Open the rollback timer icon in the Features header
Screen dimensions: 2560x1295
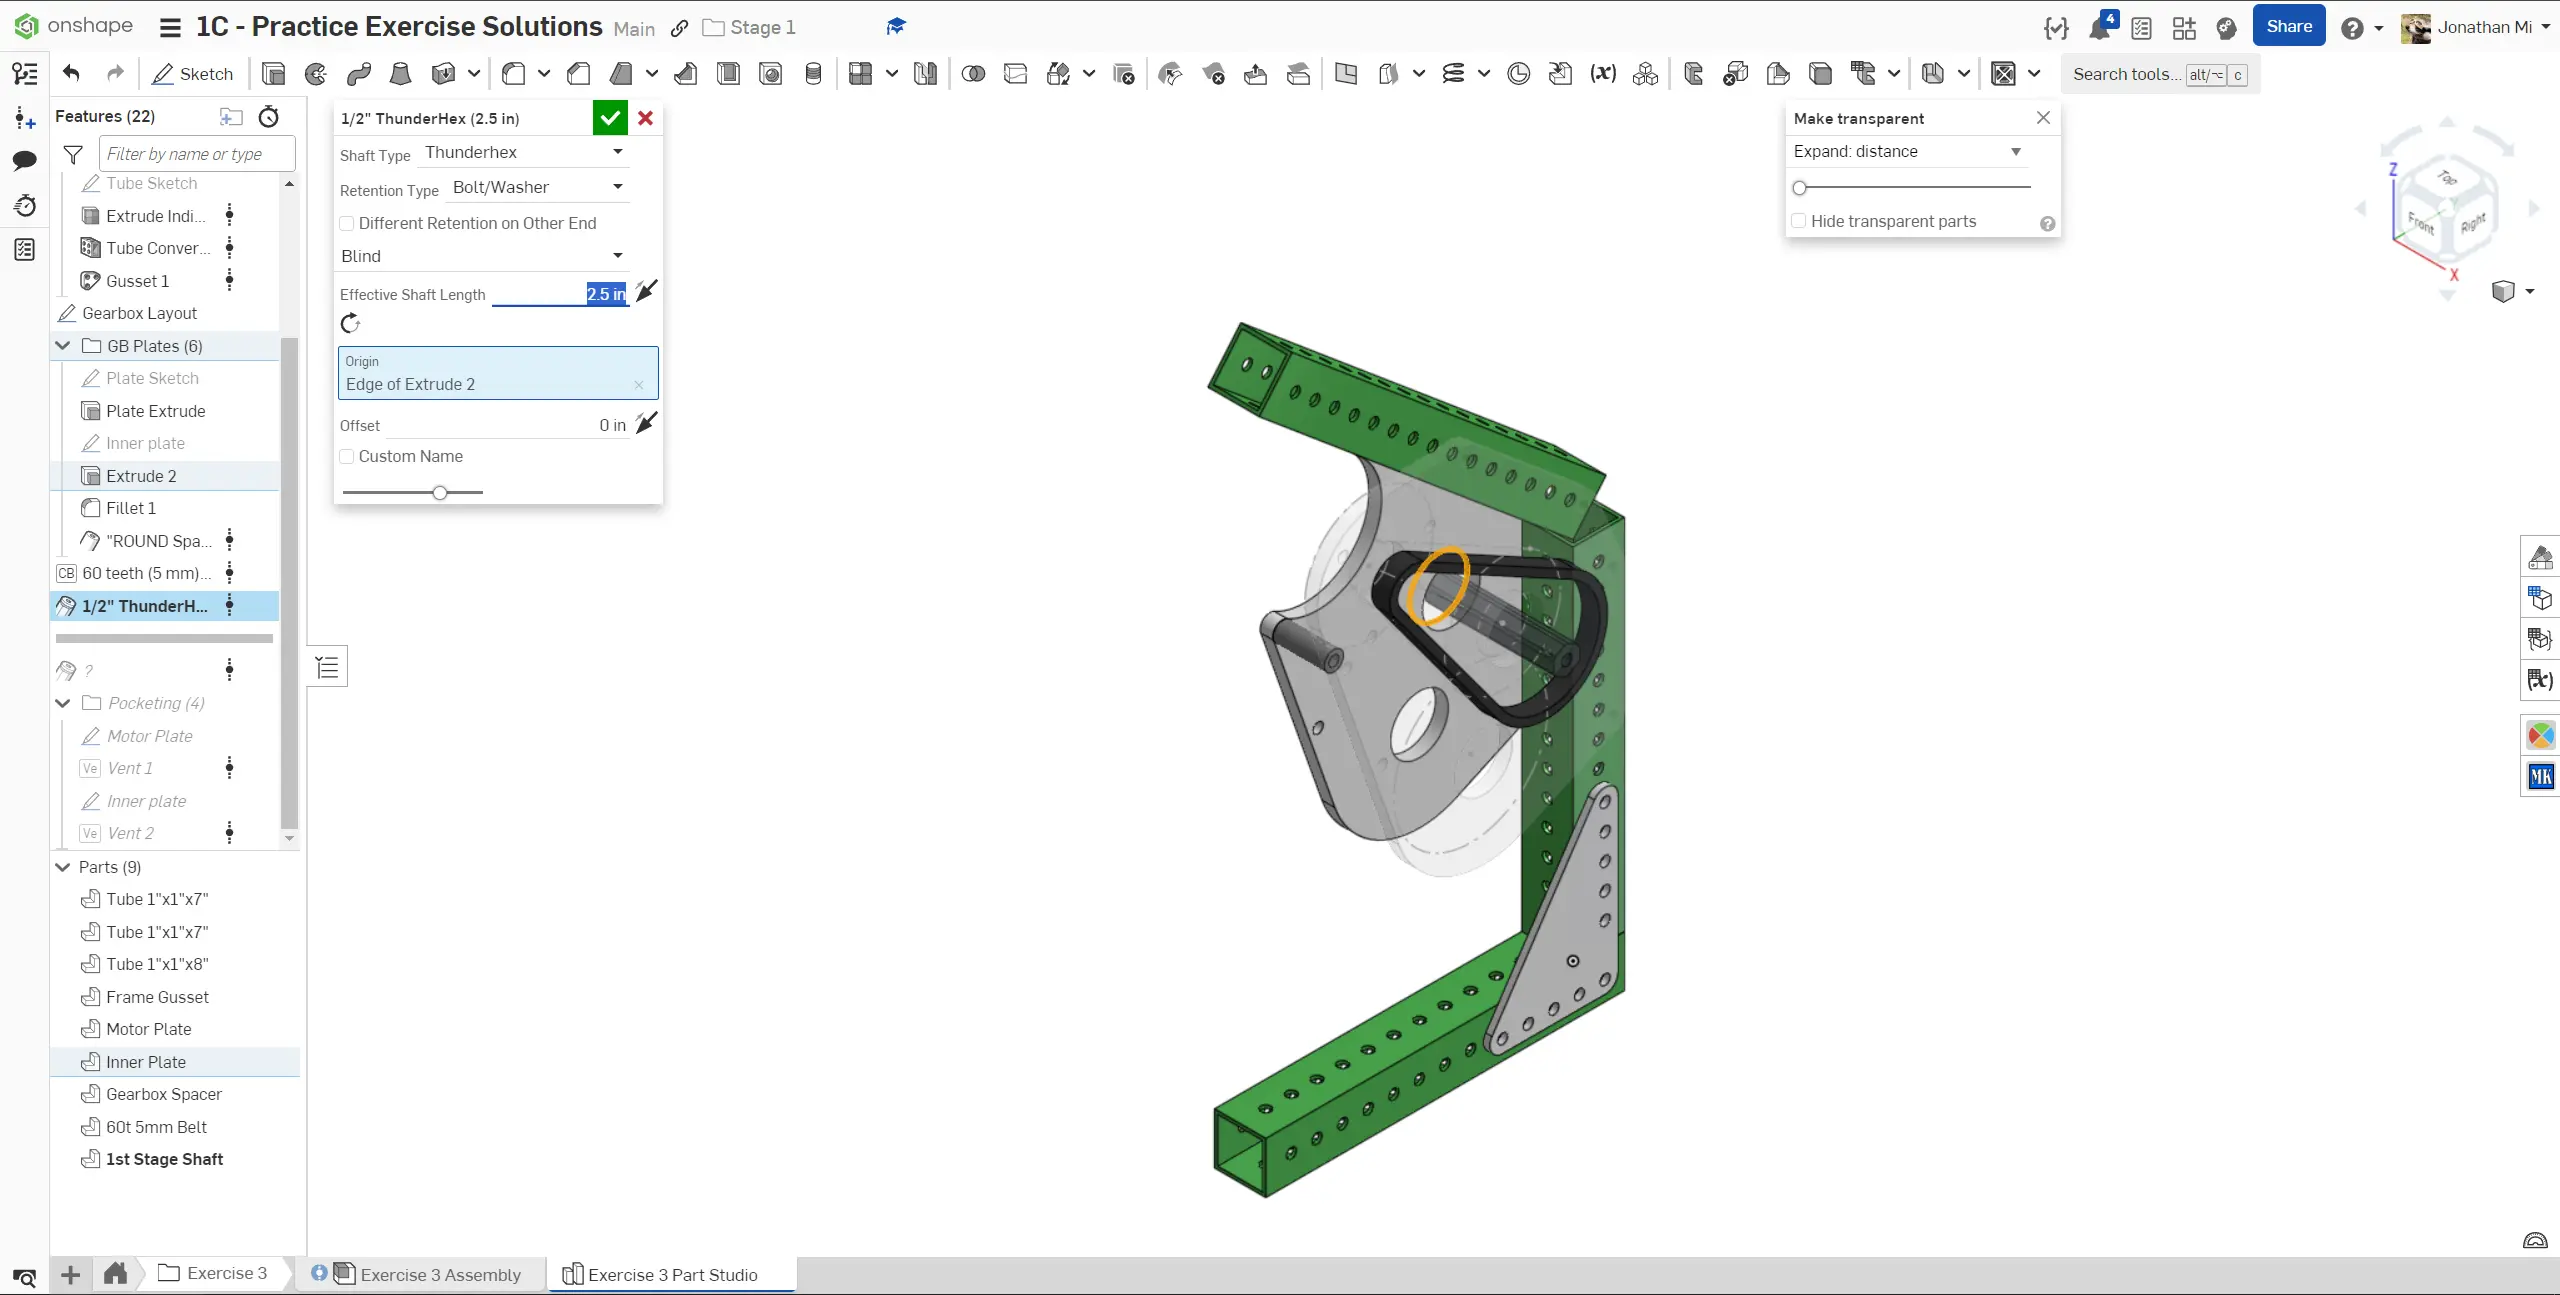[x=269, y=117]
